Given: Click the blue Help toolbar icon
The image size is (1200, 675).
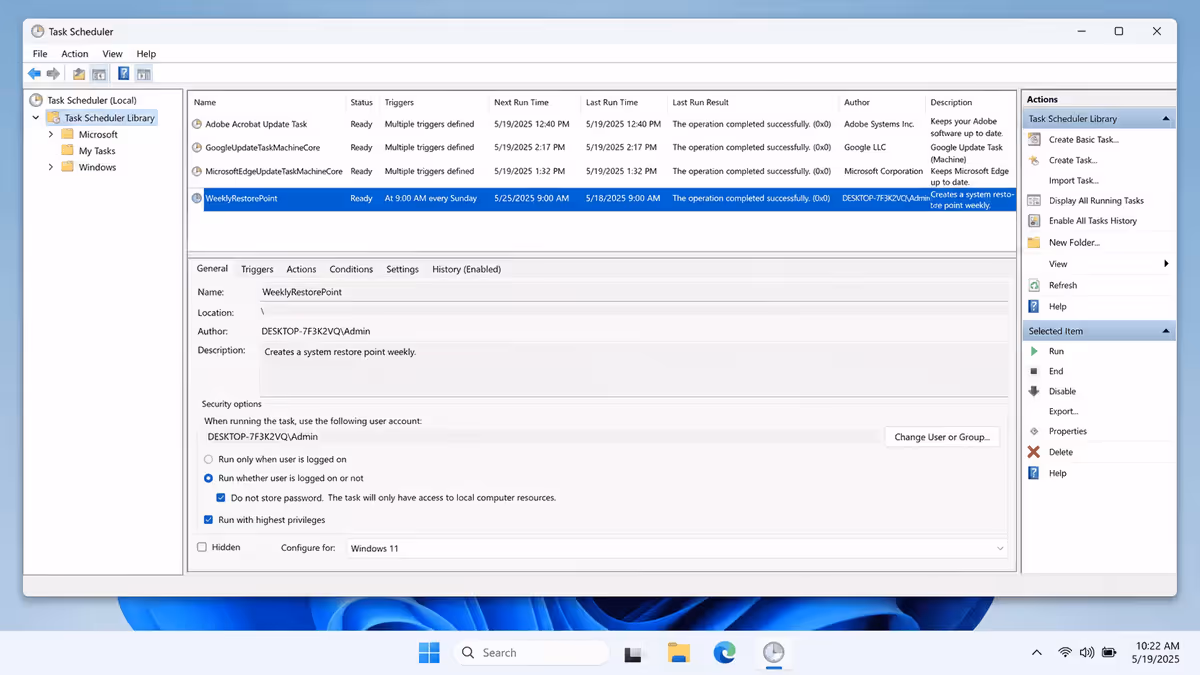Looking at the screenshot, I should [x=123, y=74].
